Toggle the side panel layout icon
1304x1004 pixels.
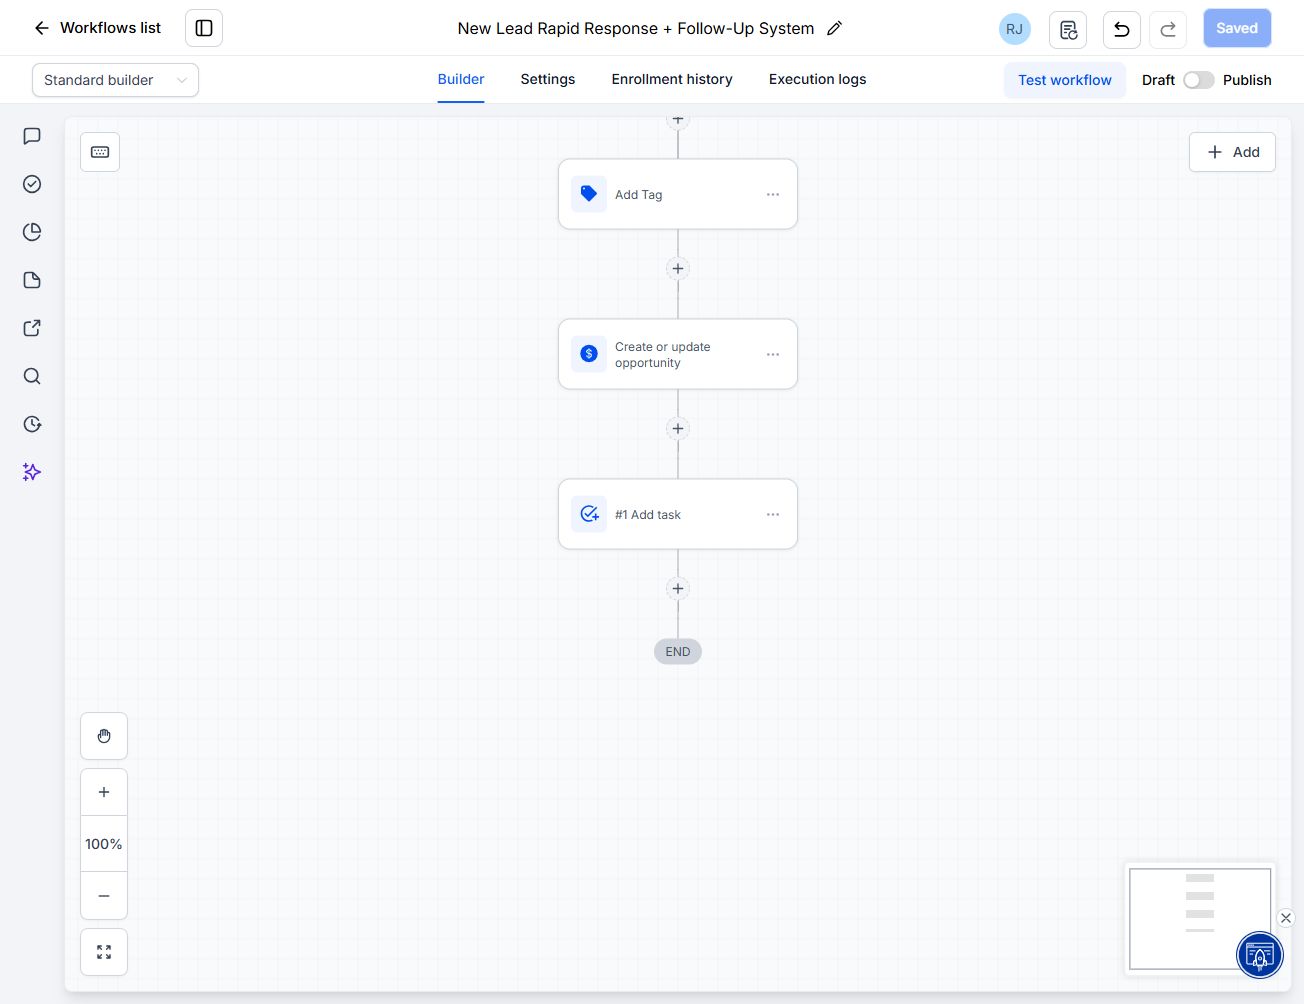pyautogui.click(x=204, y=28)
